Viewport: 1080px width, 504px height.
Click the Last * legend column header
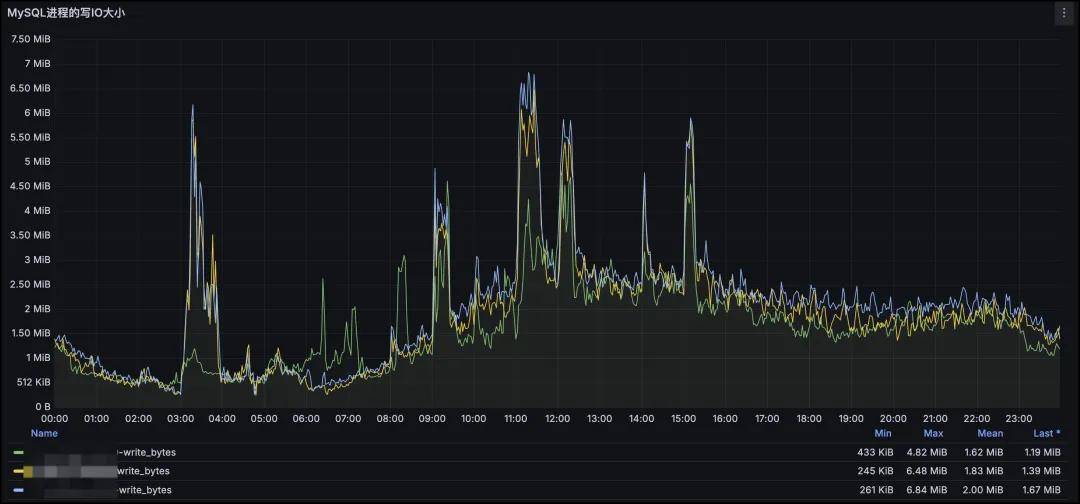pos(1046,433)
